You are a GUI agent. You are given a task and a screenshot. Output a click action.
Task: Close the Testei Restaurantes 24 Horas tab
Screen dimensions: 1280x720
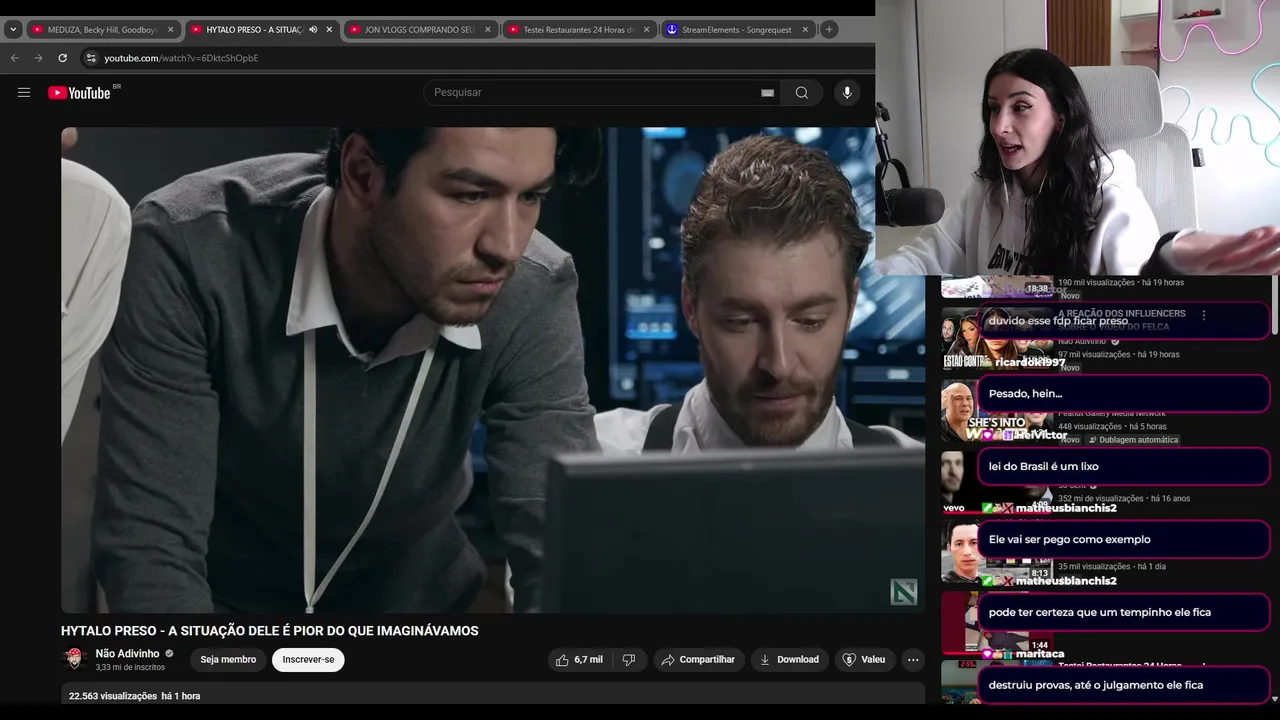646,30
